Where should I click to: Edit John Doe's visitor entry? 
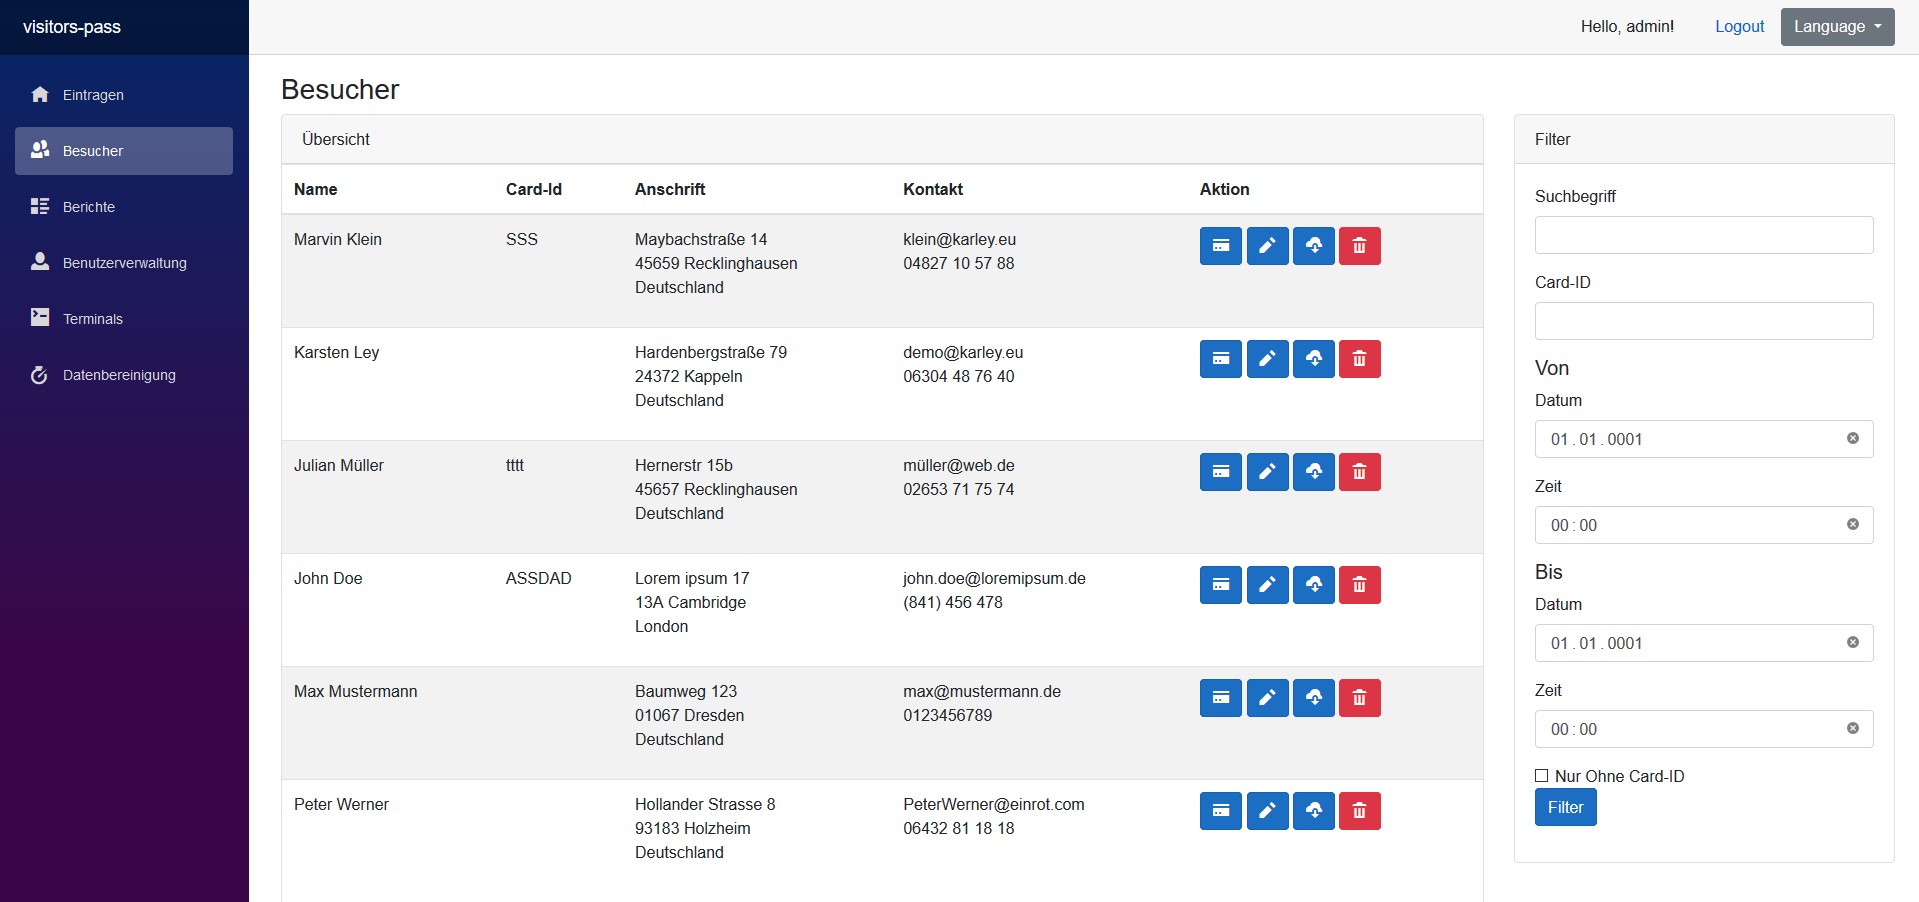(x=1267, y=585)
